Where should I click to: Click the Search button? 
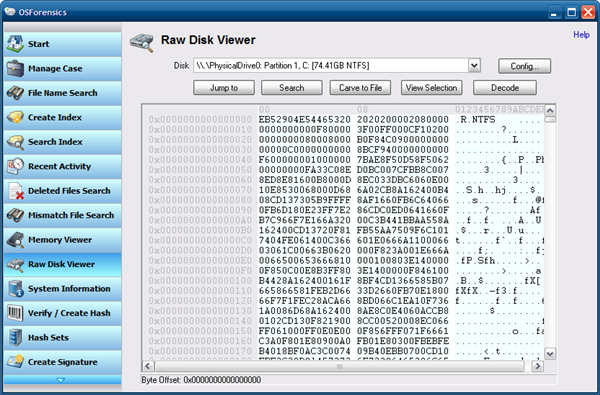(292, 88)
